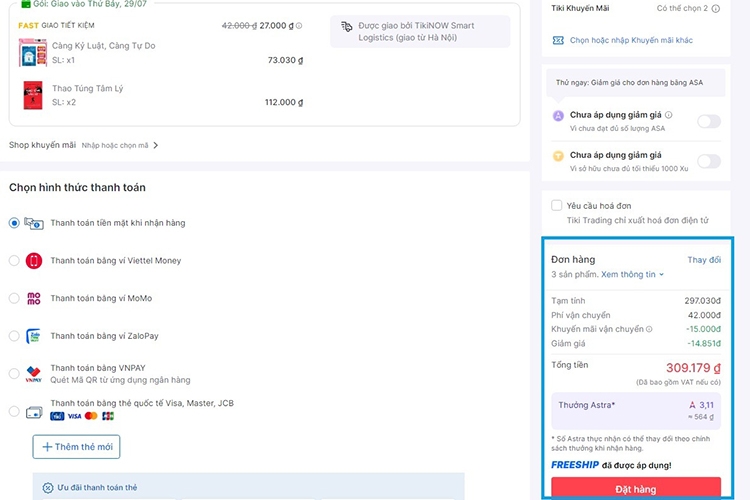Click the Tạm tính 297.030đ value
The height and width of the screenshot is (500, 750).
702,300
